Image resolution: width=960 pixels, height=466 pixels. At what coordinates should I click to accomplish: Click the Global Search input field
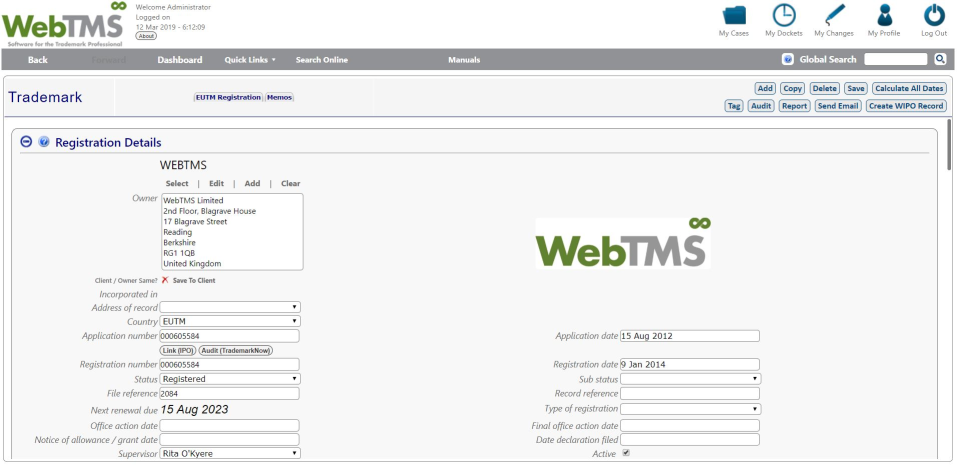[896, 59]
